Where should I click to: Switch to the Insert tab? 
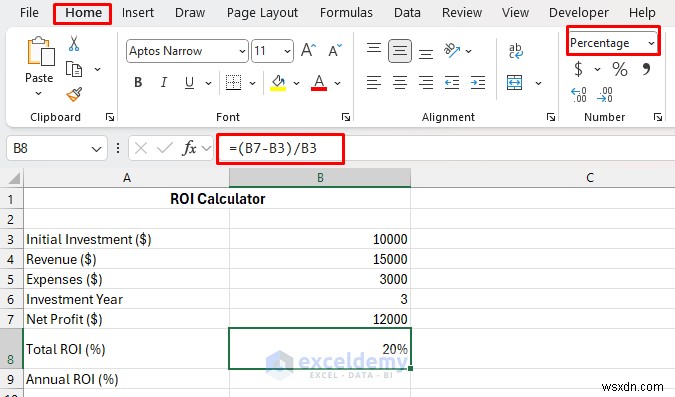tap(138, 12)
